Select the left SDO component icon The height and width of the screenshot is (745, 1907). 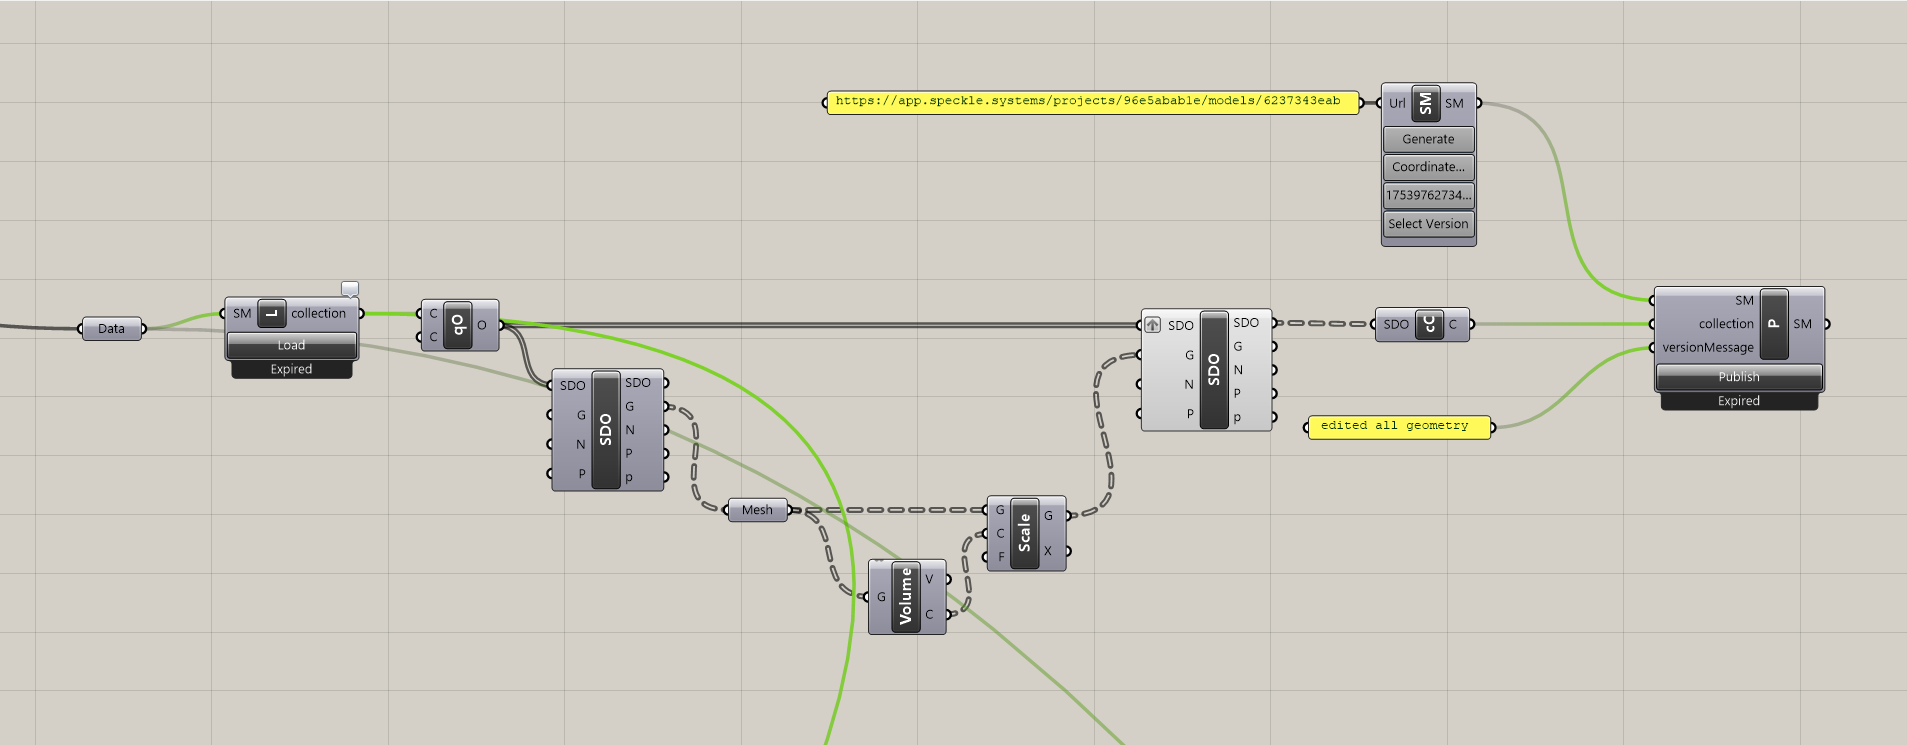click(605, 430)
